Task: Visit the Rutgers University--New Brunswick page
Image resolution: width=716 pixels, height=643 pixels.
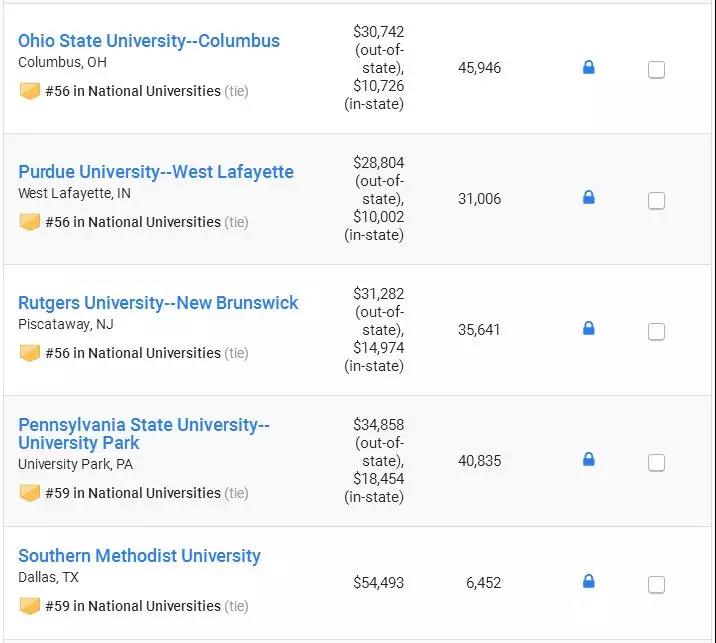Action: (158, 303)
